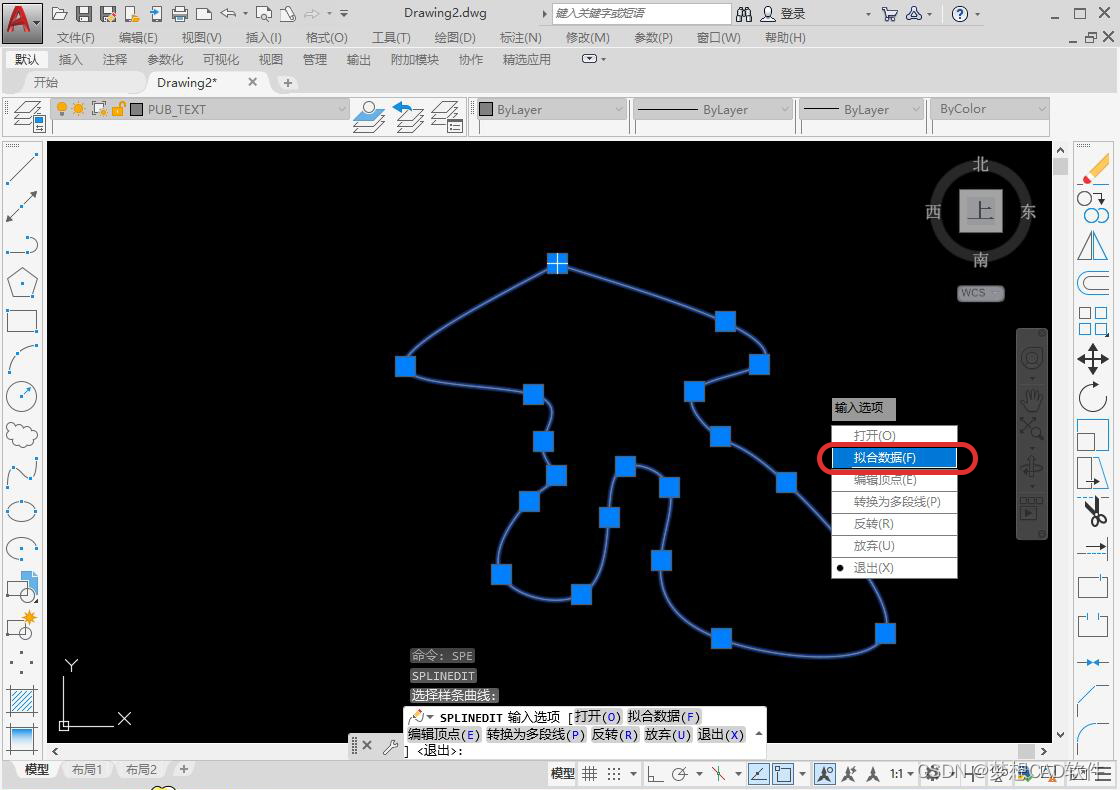
Task: Click the Circle draw tool
Action: click(22, 397)
